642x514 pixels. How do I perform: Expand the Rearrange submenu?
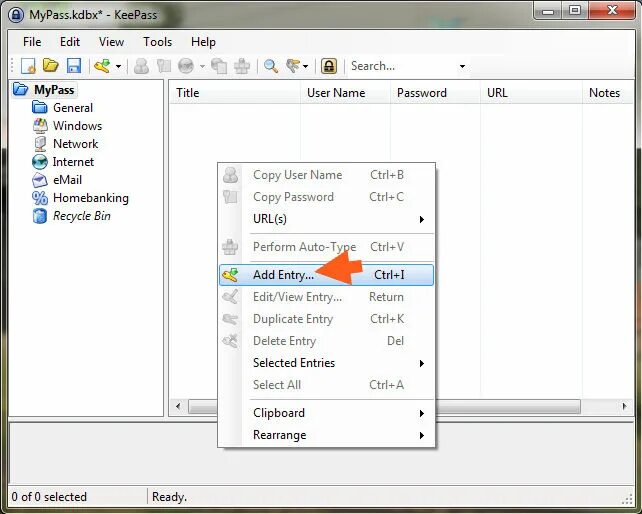point(326,435)
